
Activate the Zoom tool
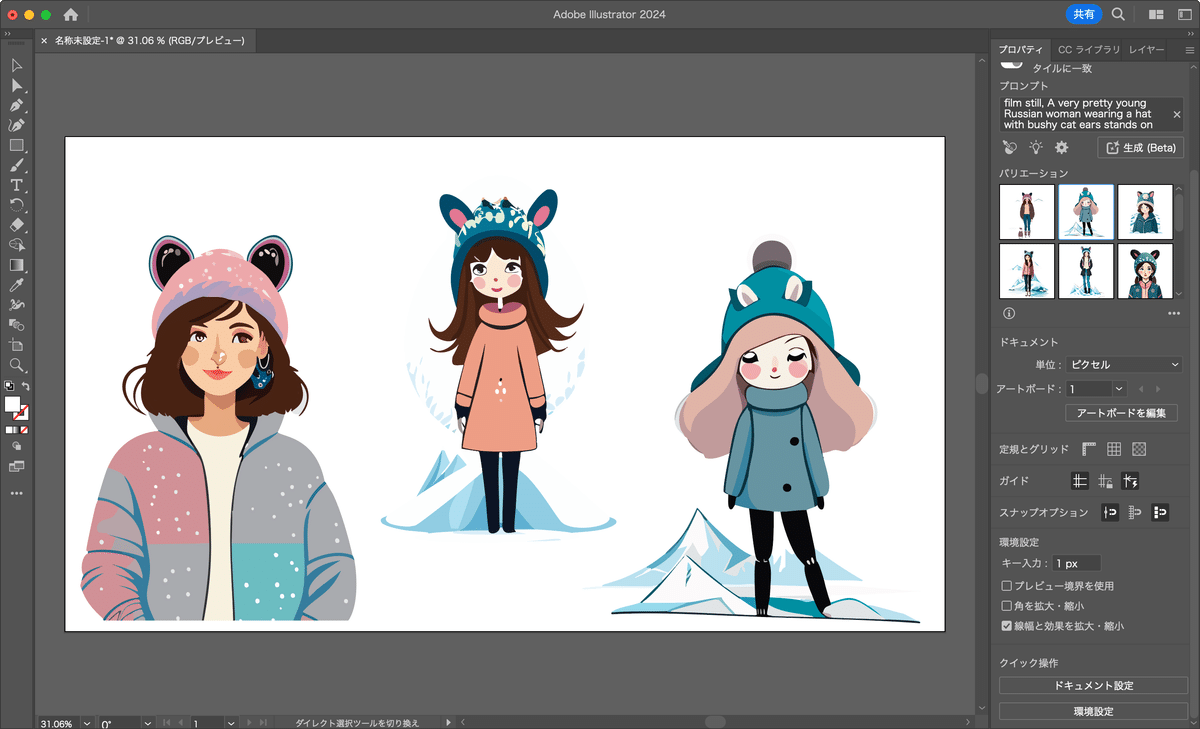coord(17,365)
